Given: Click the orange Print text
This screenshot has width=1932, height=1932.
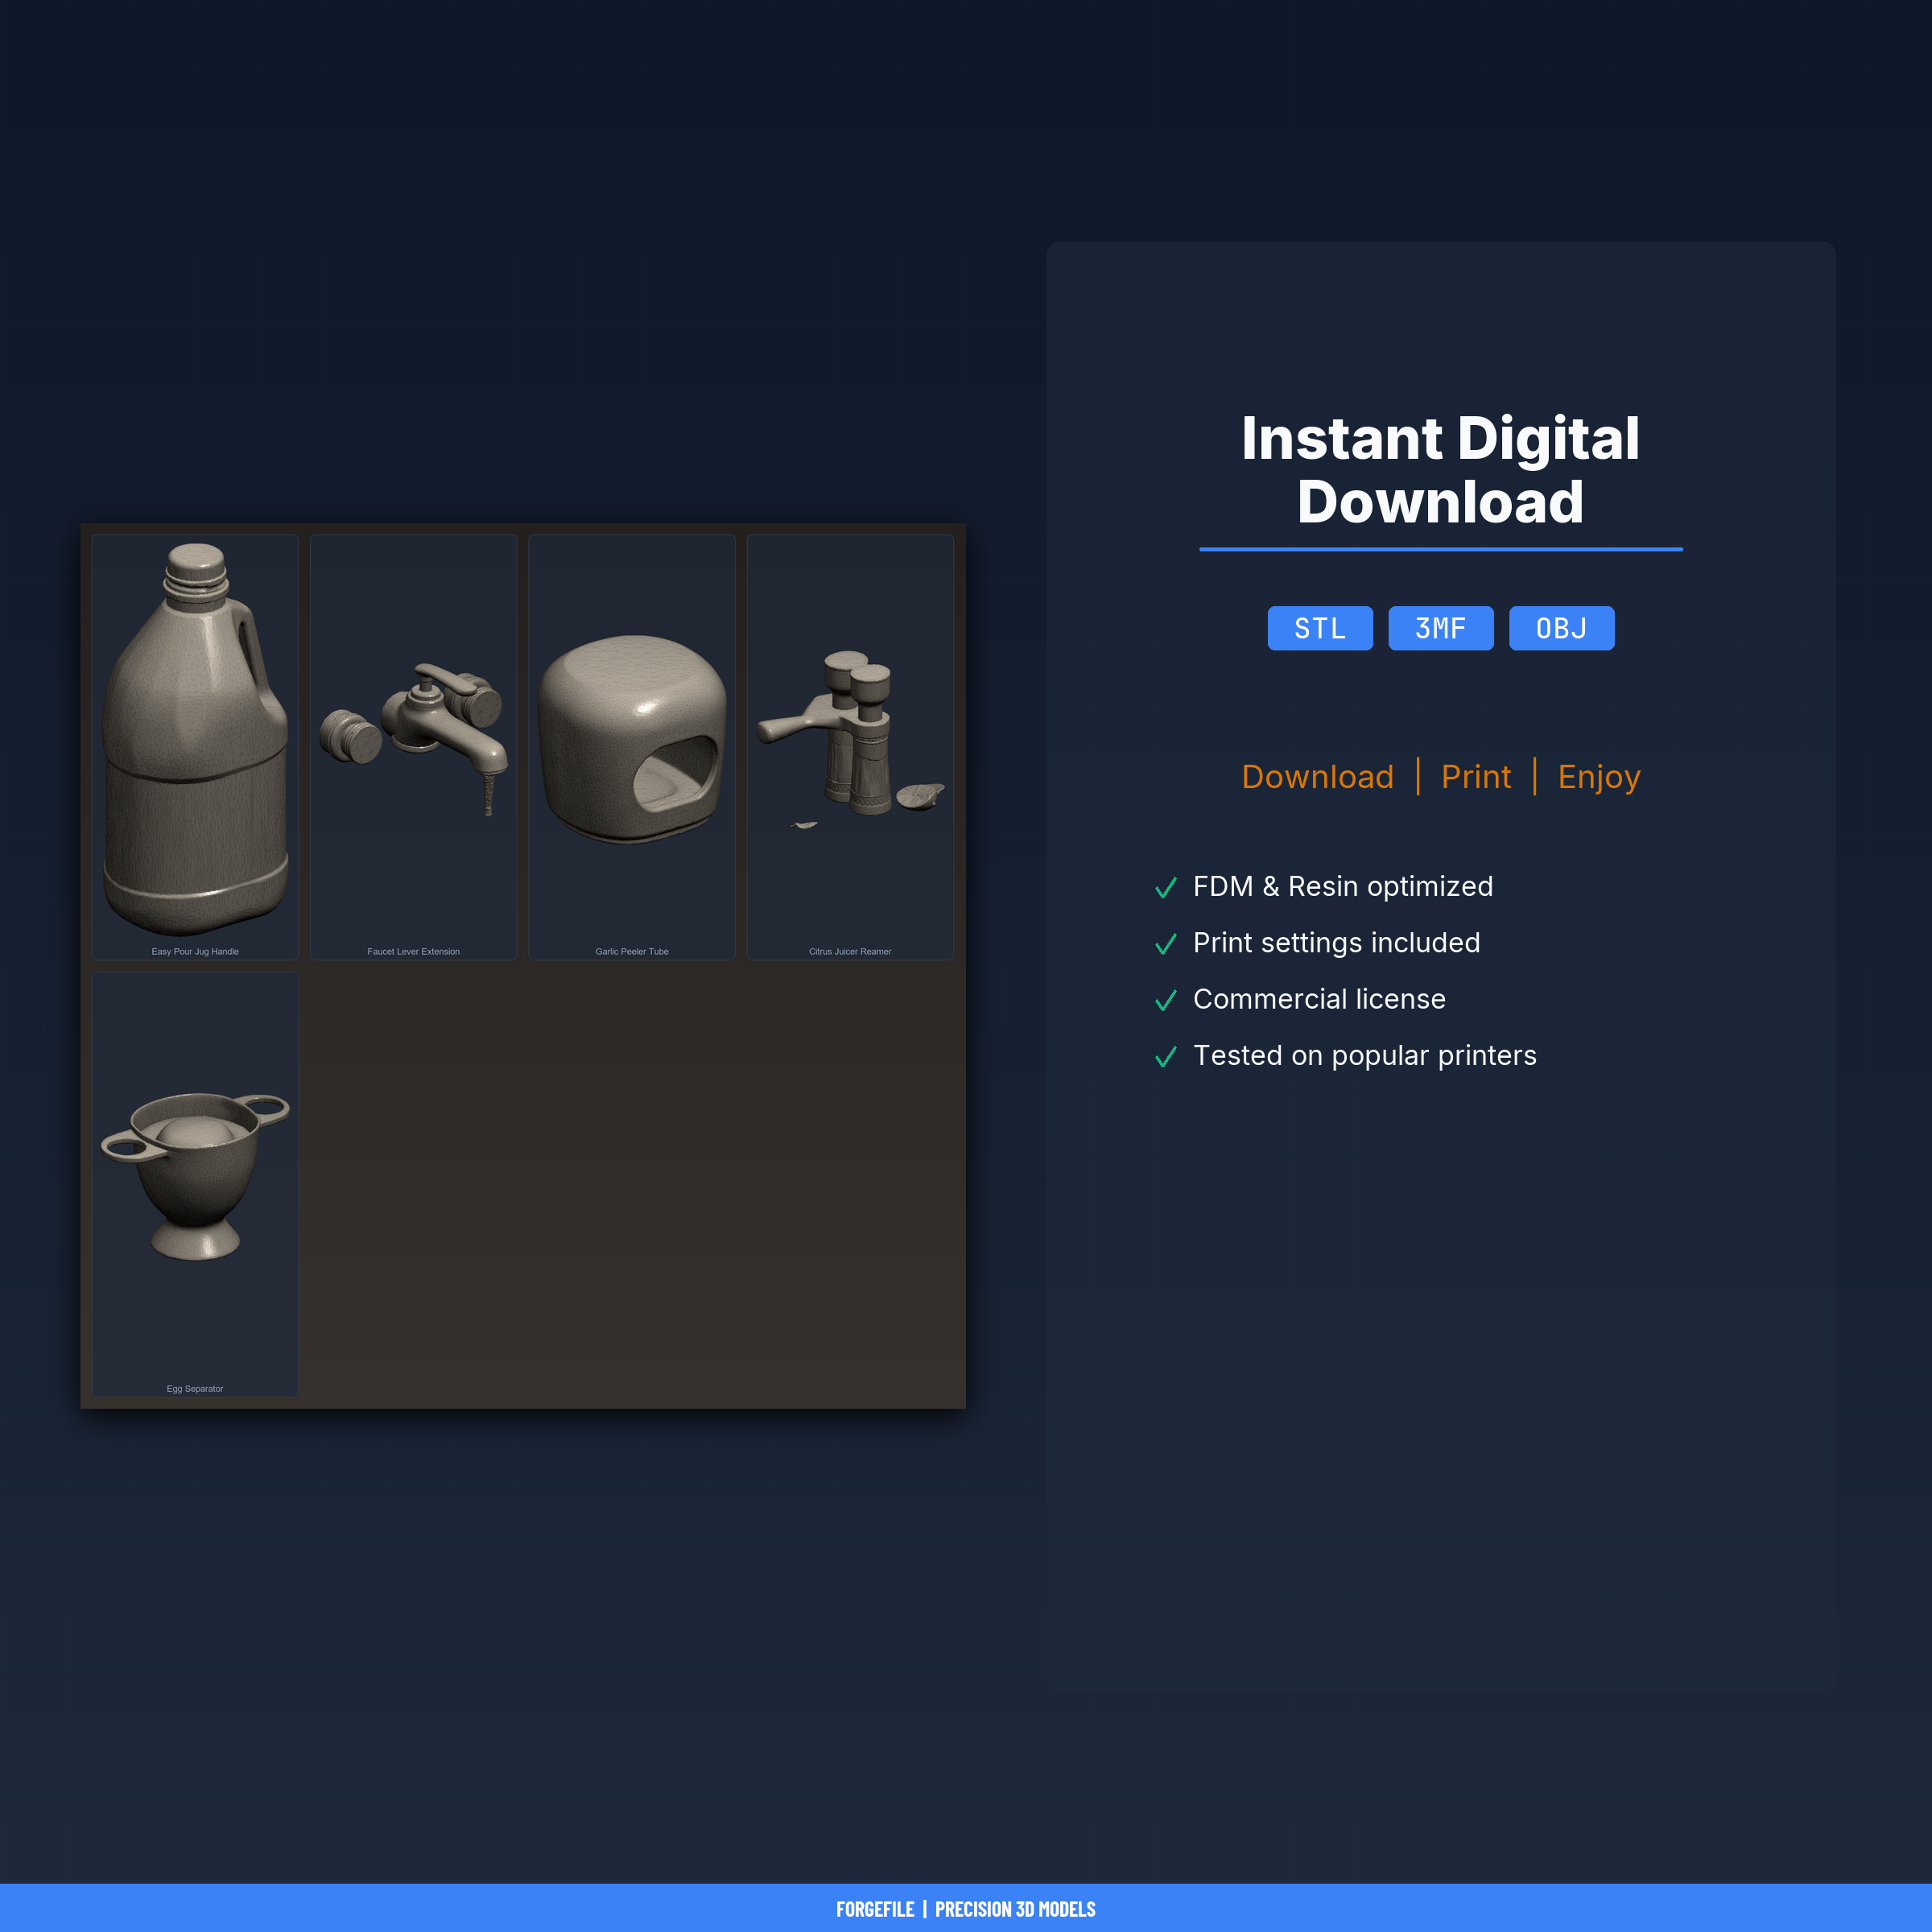Looking at the screenshot, I should [x=1476, y=776].
